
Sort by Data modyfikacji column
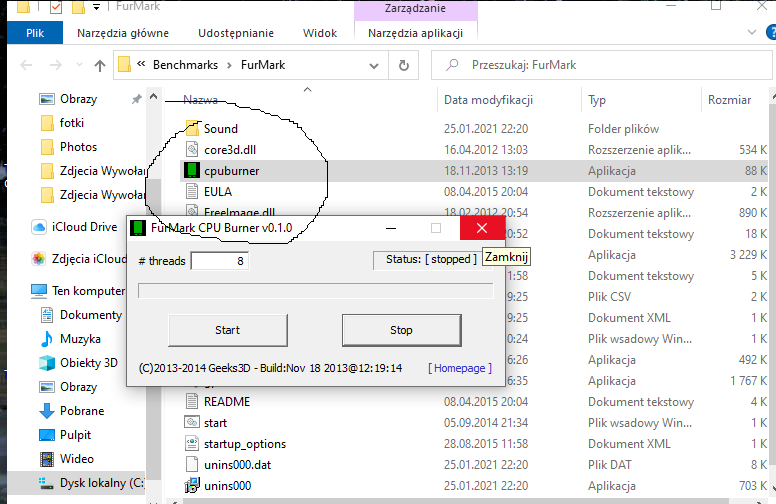[x=488, y=100]
